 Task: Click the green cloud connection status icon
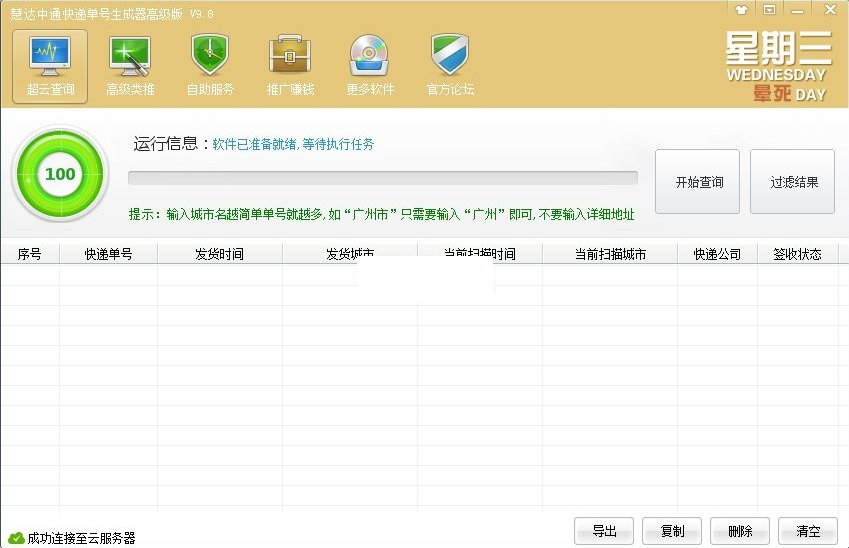click(16, 538)
